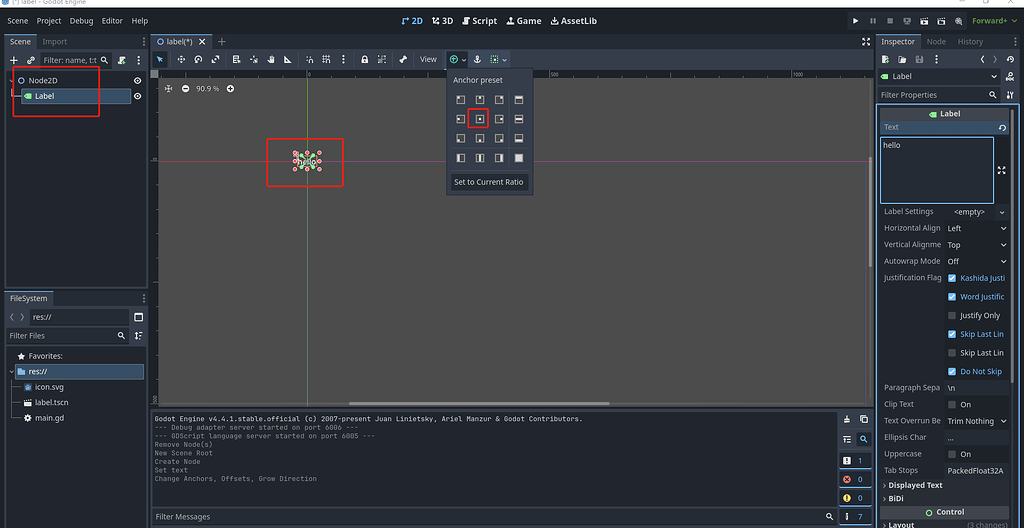Attach a script to the selected node
The width and height of the screenshot is (1024, 528).
coord(121,60)
